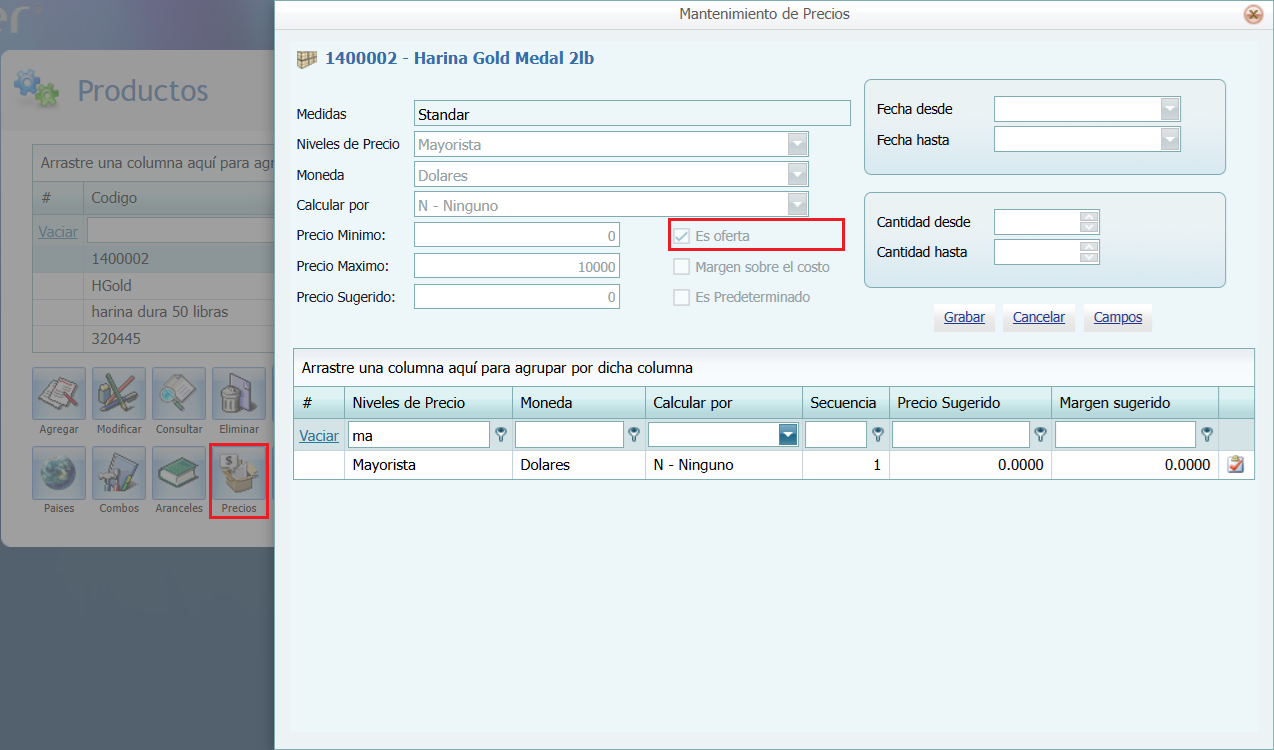Click the Combos icon
This screenshot has width=1274, height=750.
click(x=119, y=474)
